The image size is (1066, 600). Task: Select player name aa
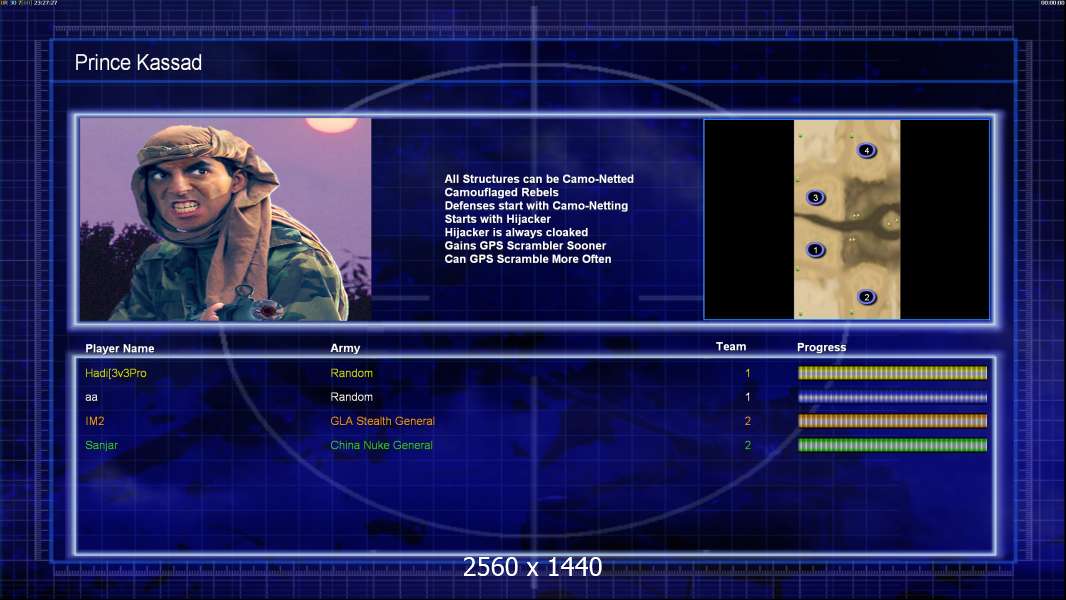point(91,397)
